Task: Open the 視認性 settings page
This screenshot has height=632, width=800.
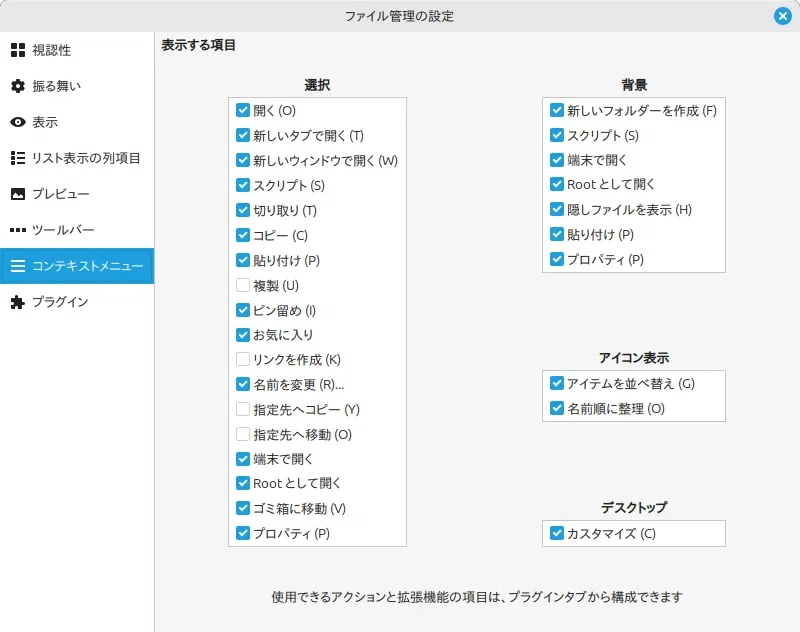Action: pyautogui.click(x=77, y=50)
